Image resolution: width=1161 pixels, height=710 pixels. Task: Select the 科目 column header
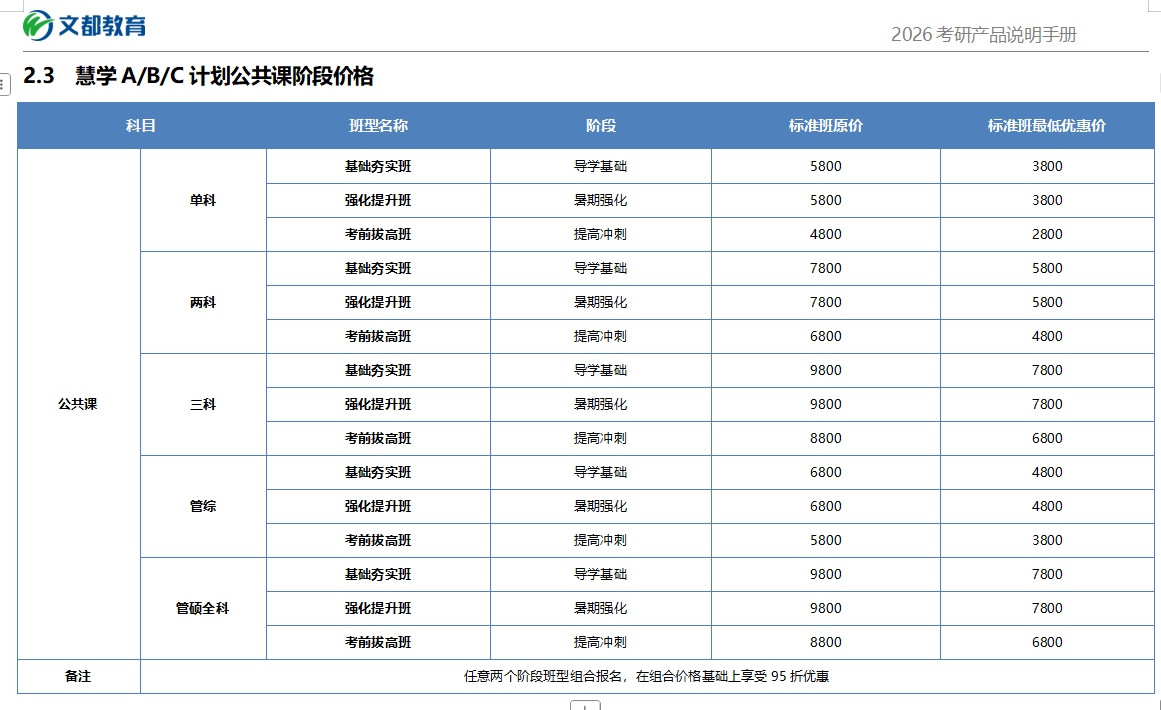pos(141,126)
